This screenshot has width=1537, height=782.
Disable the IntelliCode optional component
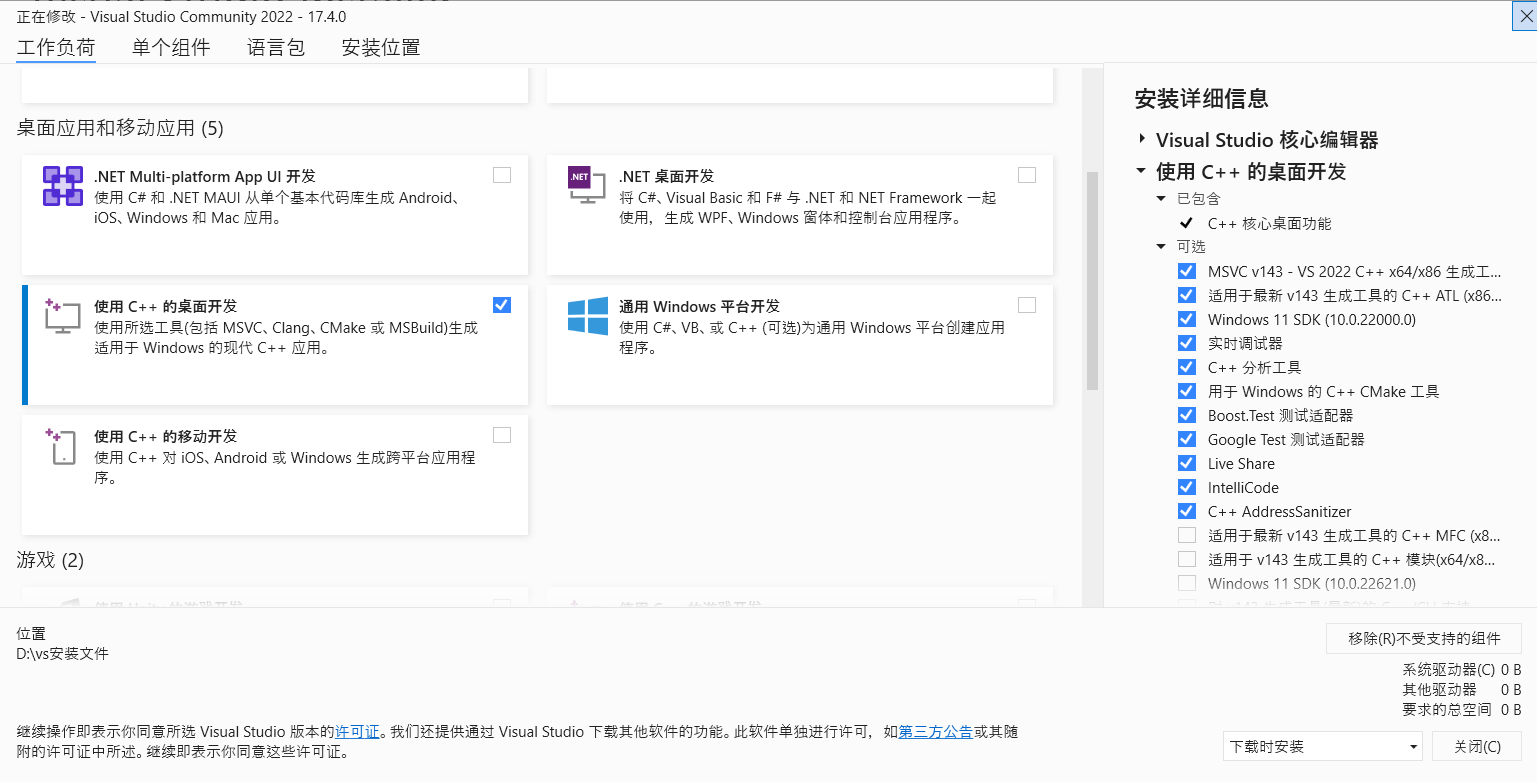click(1186, 486)
